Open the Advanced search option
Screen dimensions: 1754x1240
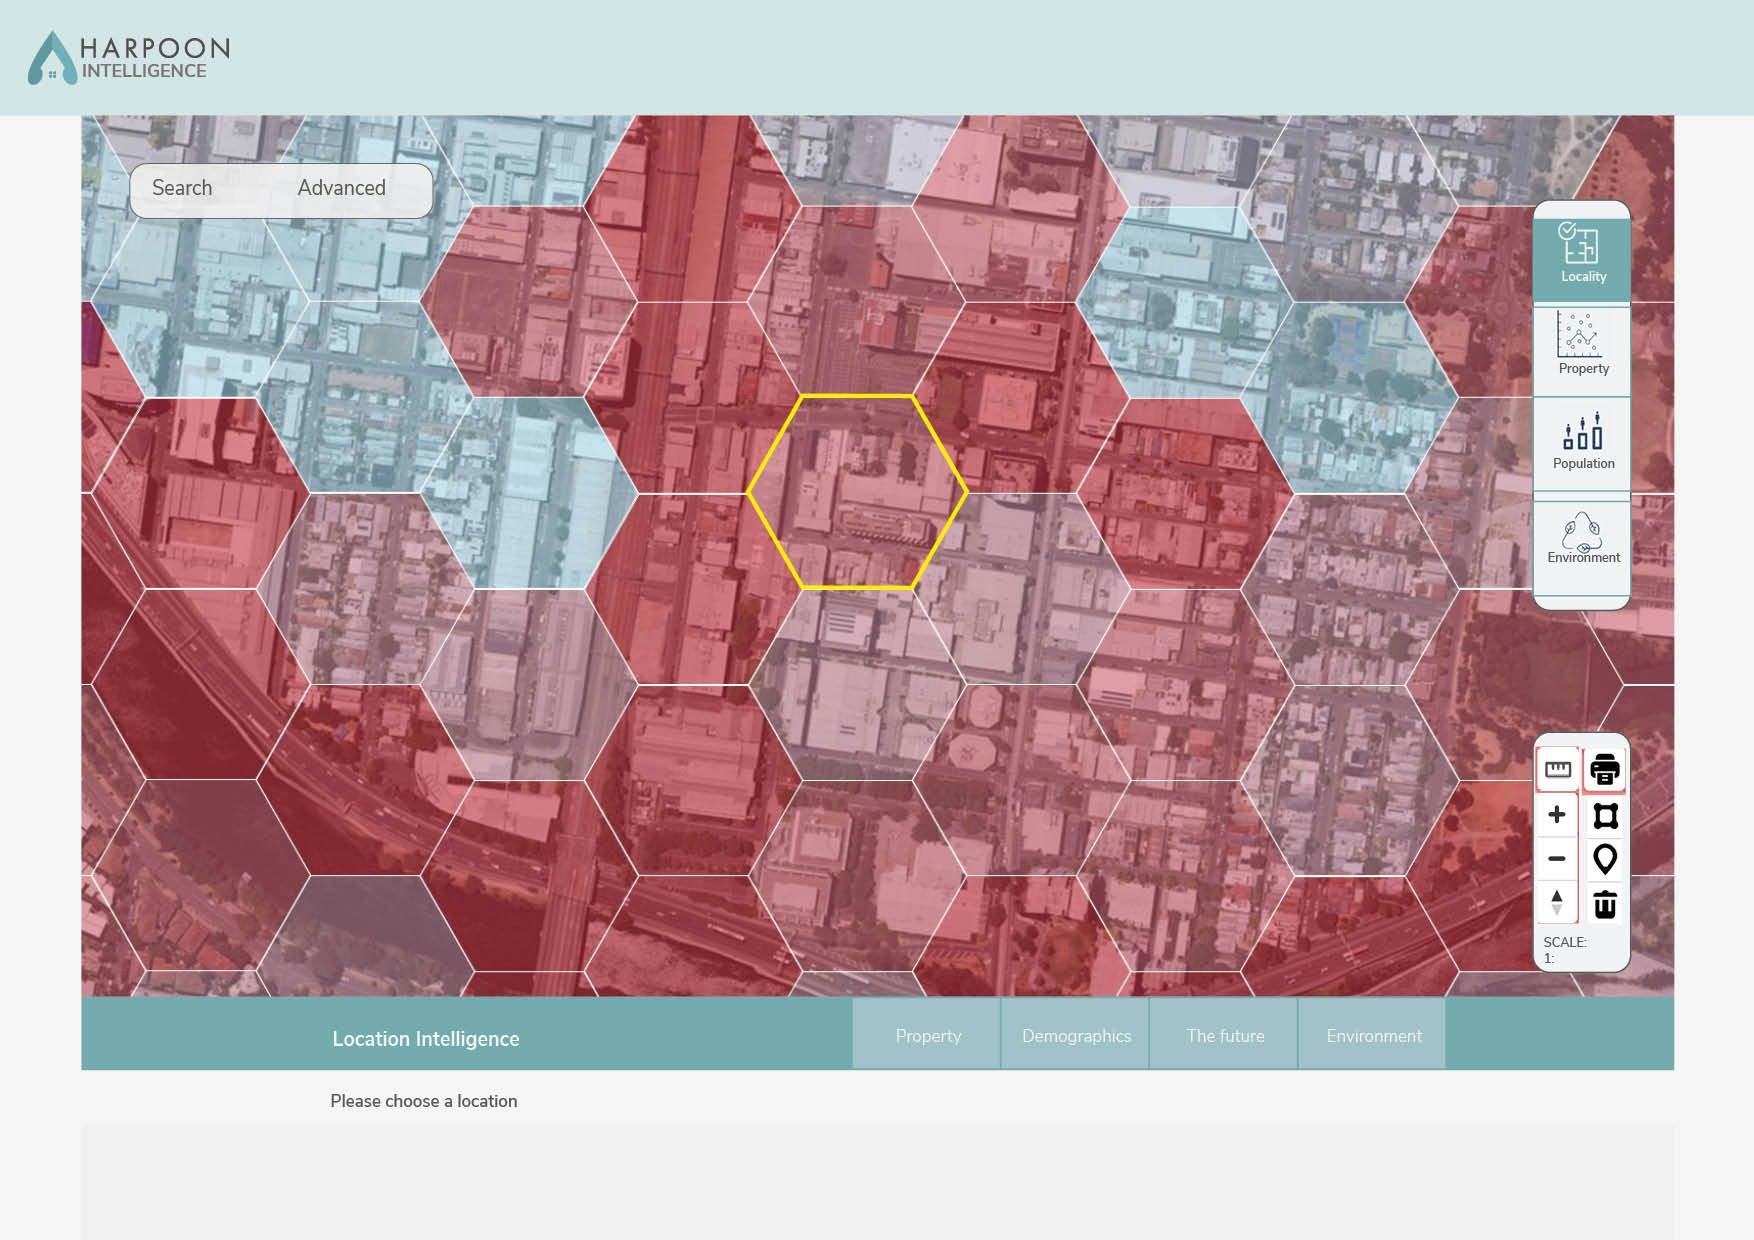pos(341,188)
